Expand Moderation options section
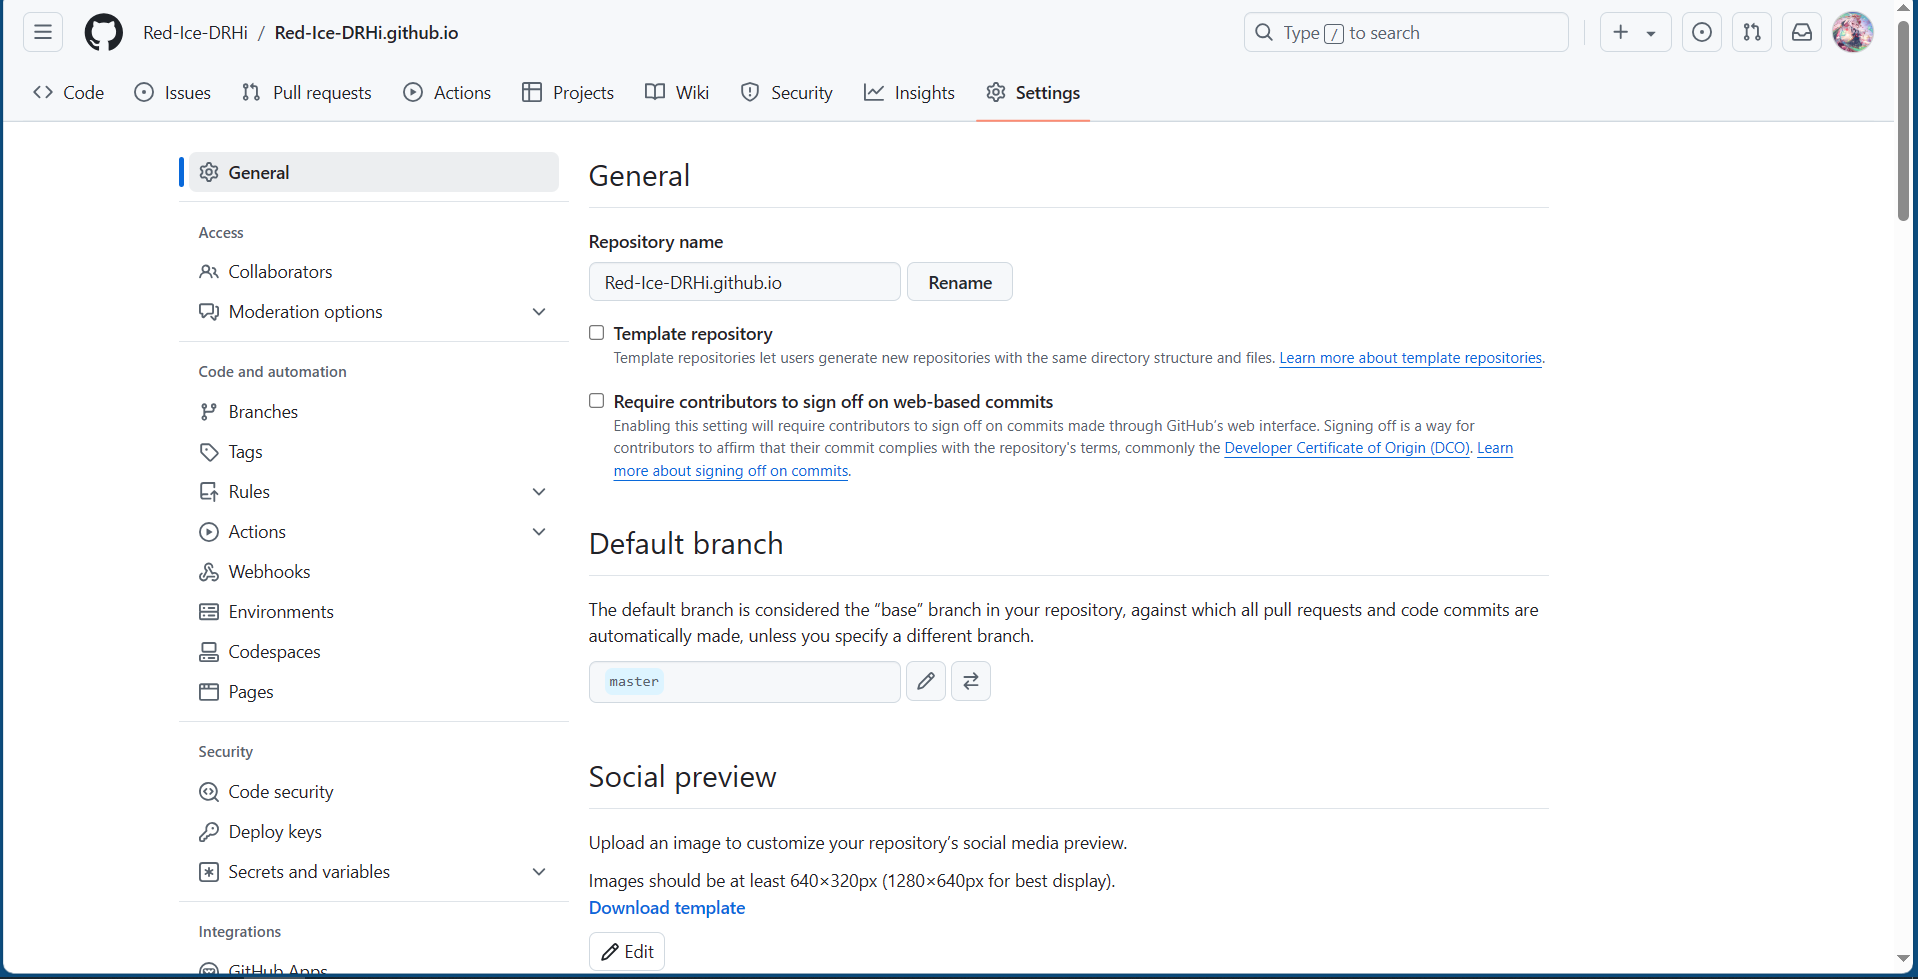 point(539,312)
